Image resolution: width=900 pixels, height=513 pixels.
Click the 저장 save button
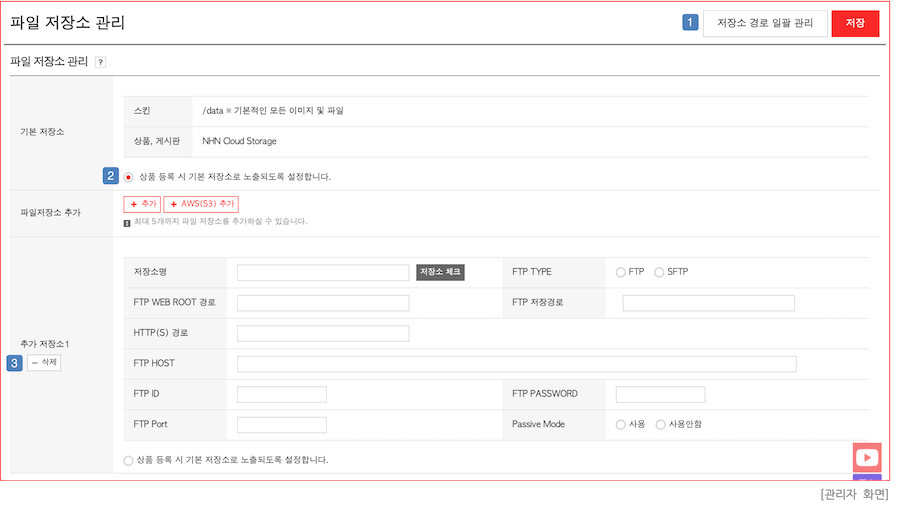[855, 23]
